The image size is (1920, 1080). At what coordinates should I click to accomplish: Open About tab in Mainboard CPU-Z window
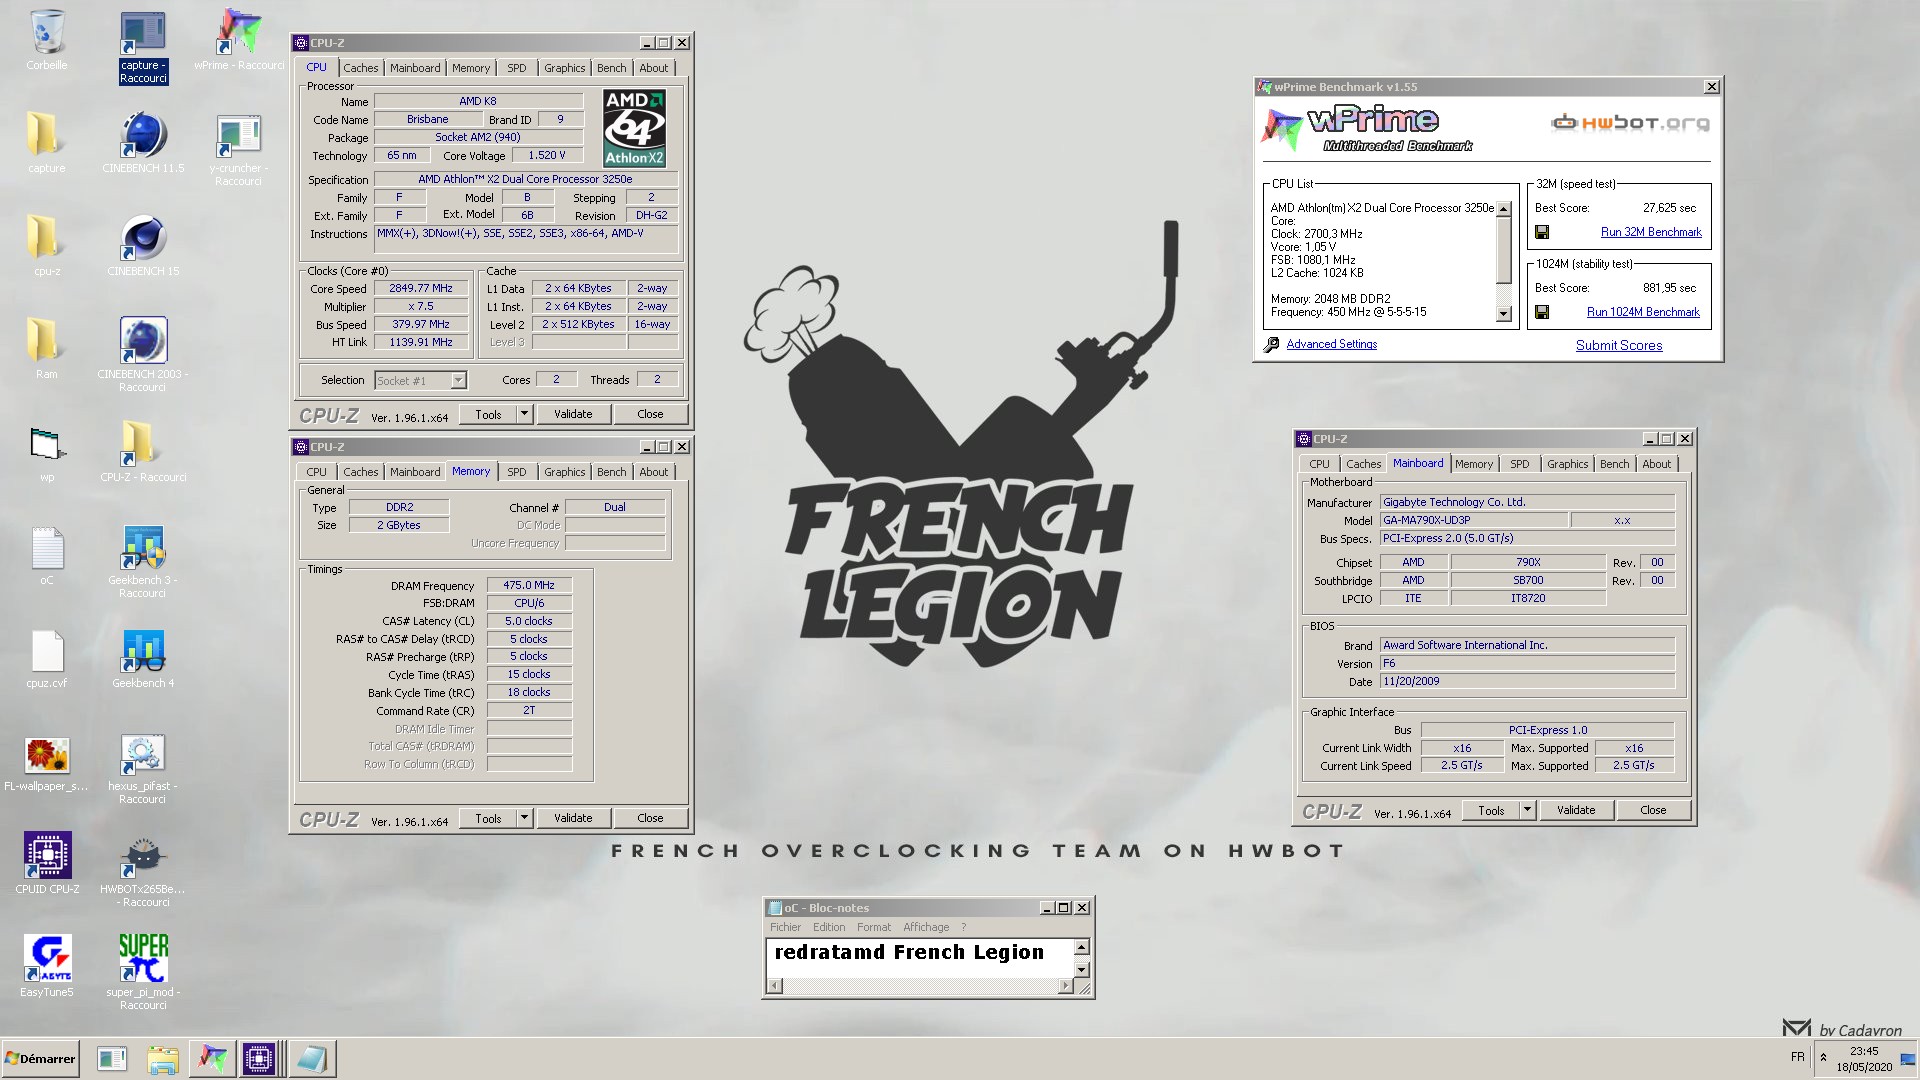(1656, 464)
